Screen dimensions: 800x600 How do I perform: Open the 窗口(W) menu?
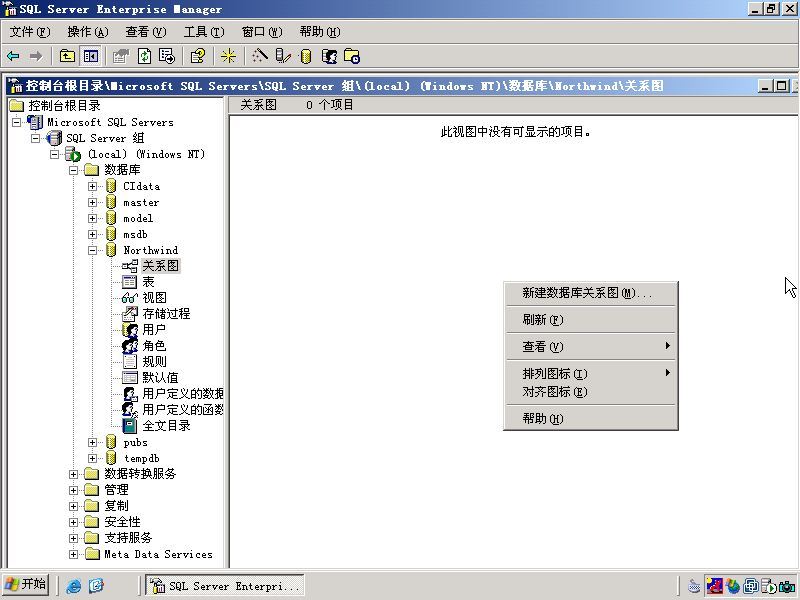point(262,32)
